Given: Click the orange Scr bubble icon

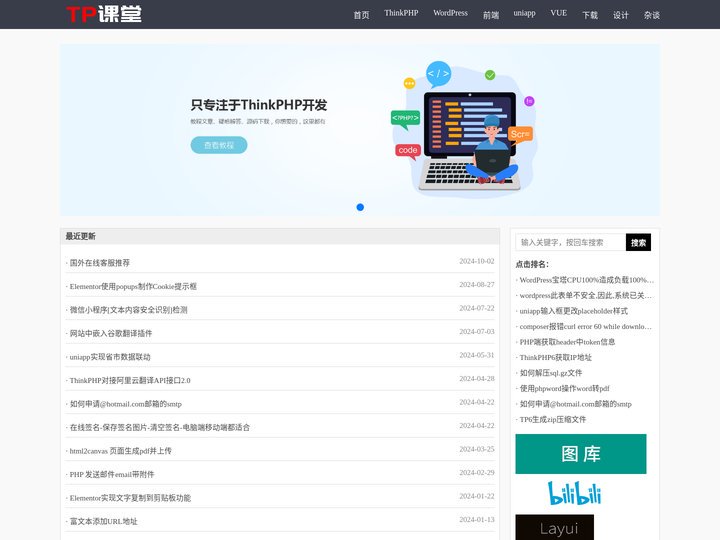Looking at the screenshot, I should [x=520, y=134].
